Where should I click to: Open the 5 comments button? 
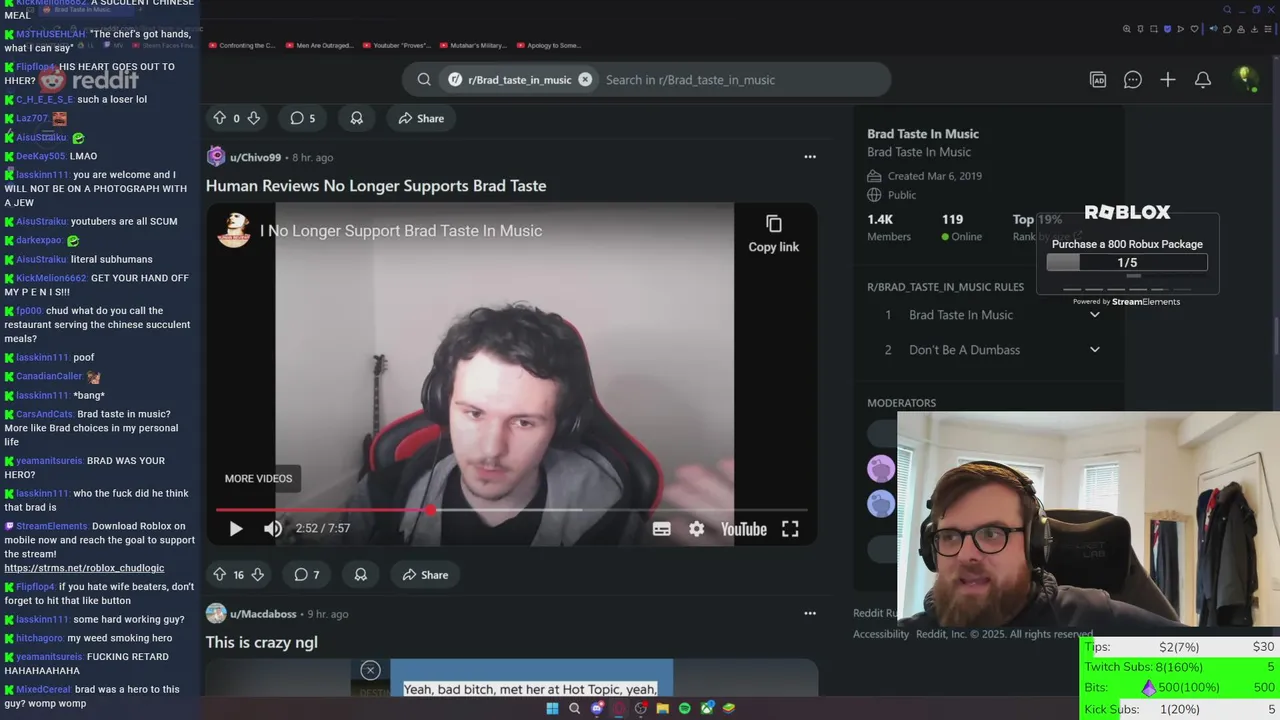pos(303,118)
